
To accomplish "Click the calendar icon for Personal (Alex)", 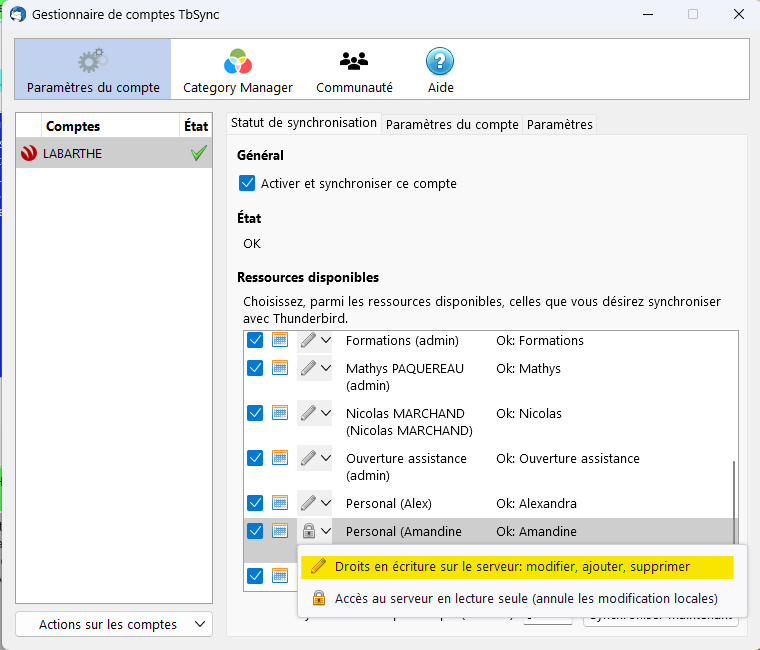I will 280,503.
